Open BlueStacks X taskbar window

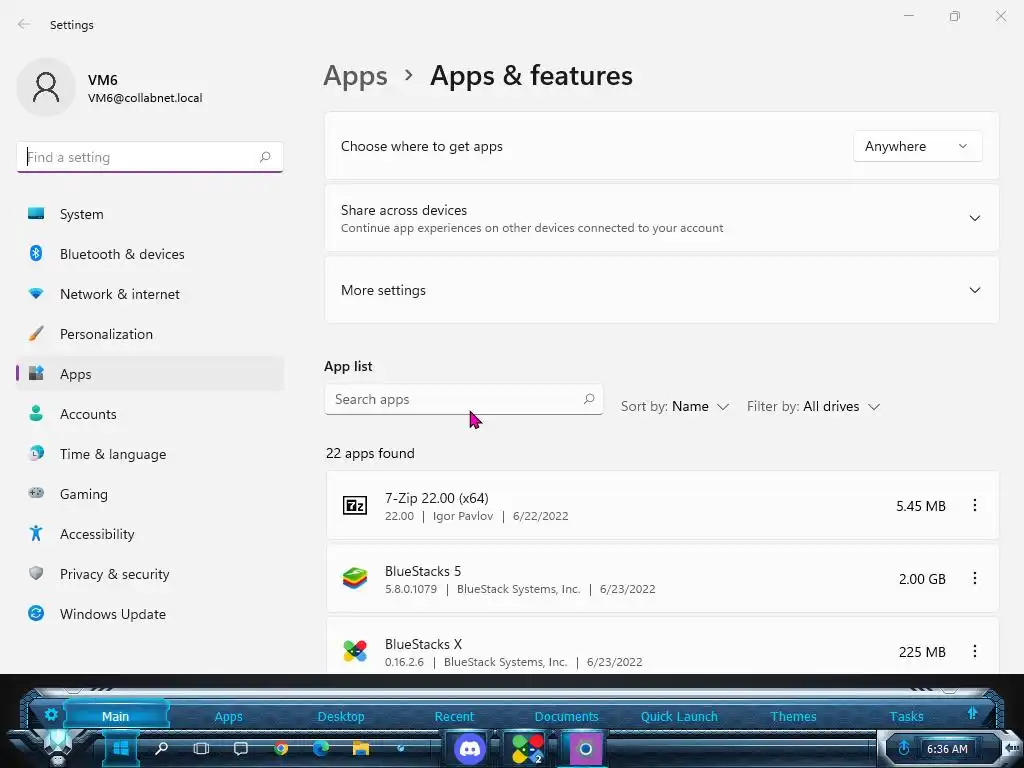pos(527,748)
